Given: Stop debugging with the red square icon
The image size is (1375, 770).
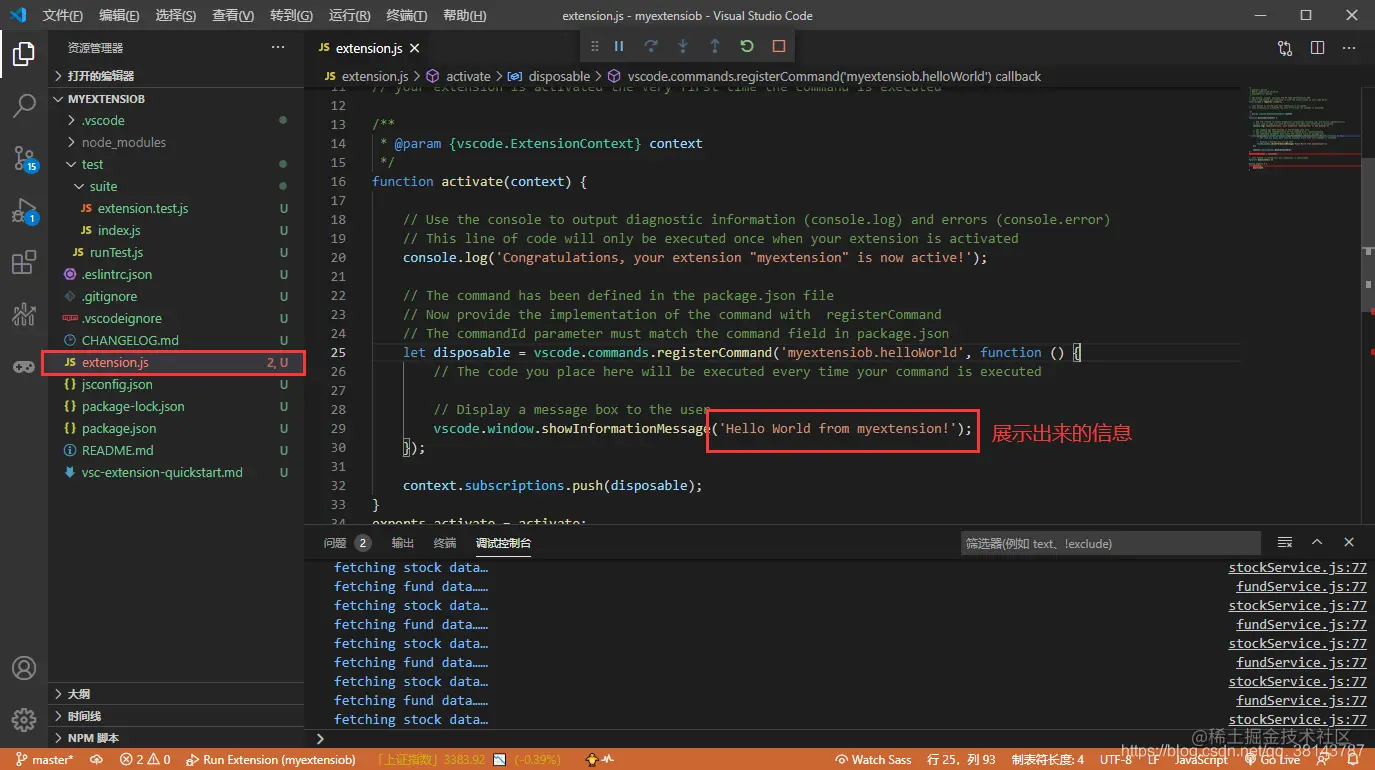Looking at the screenshot, I should pyautogui.click(x=779, y=46).
